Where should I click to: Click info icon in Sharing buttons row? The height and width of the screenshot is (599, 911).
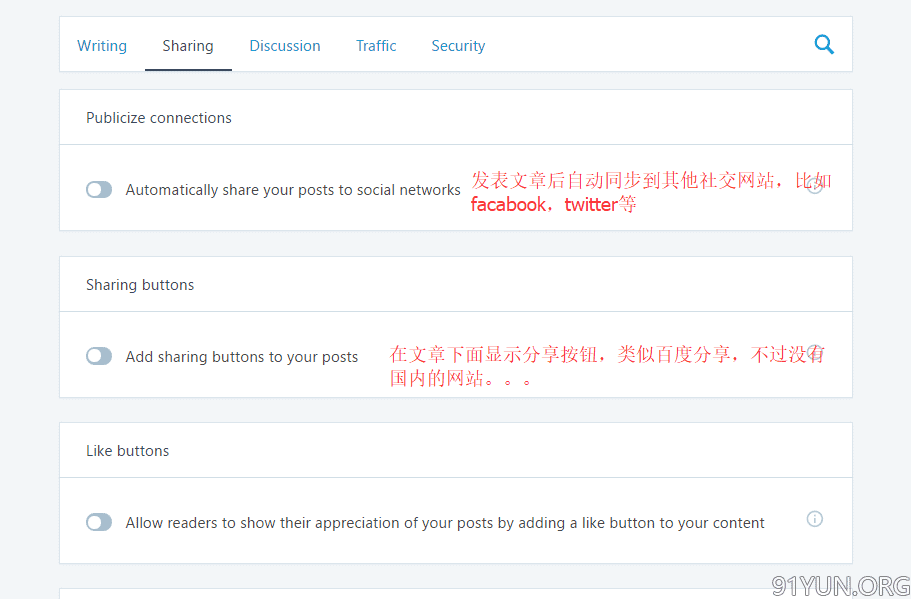point(814,353)
